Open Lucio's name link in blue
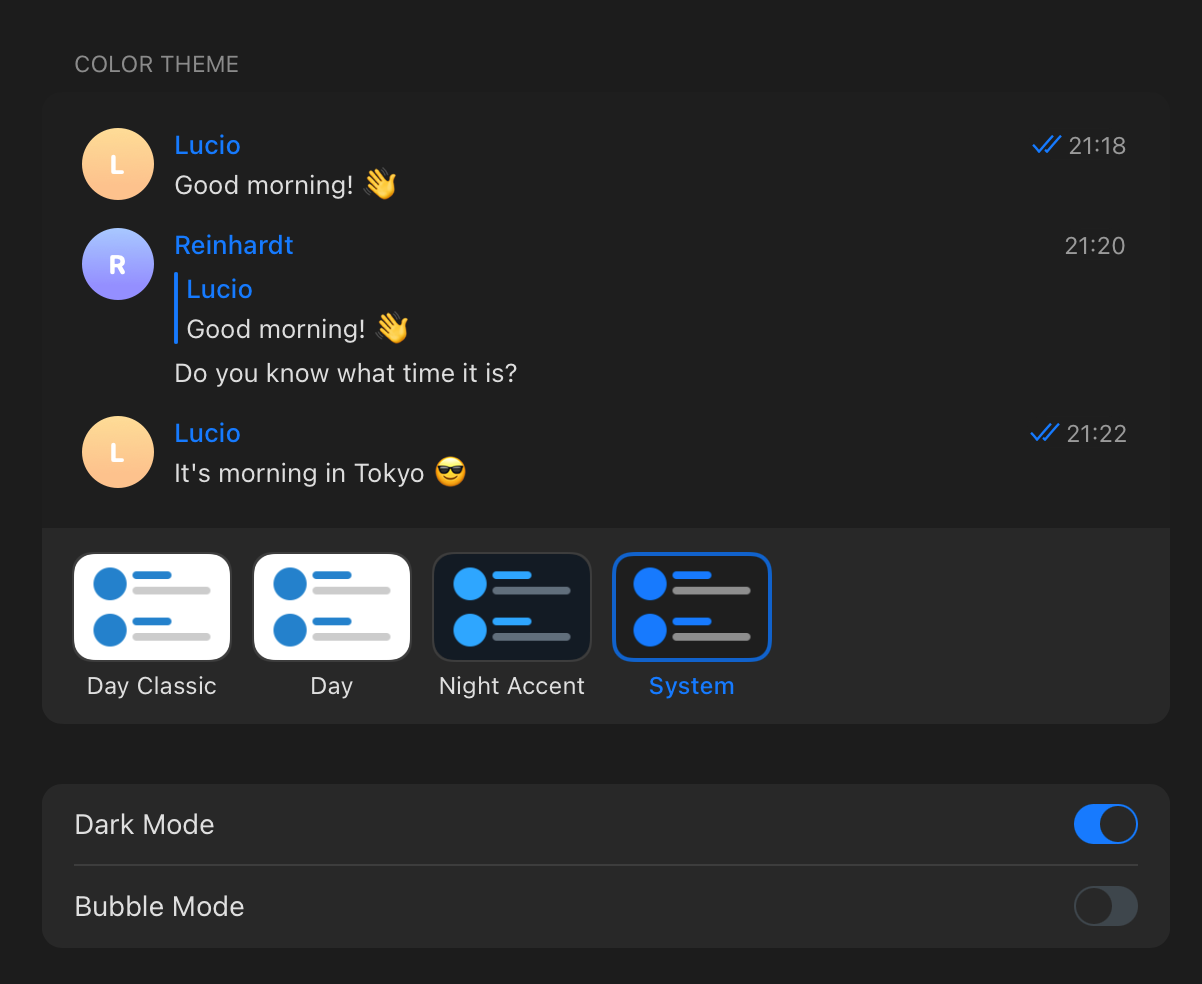The image size is (1202, 984). click(x=207, y=145)
